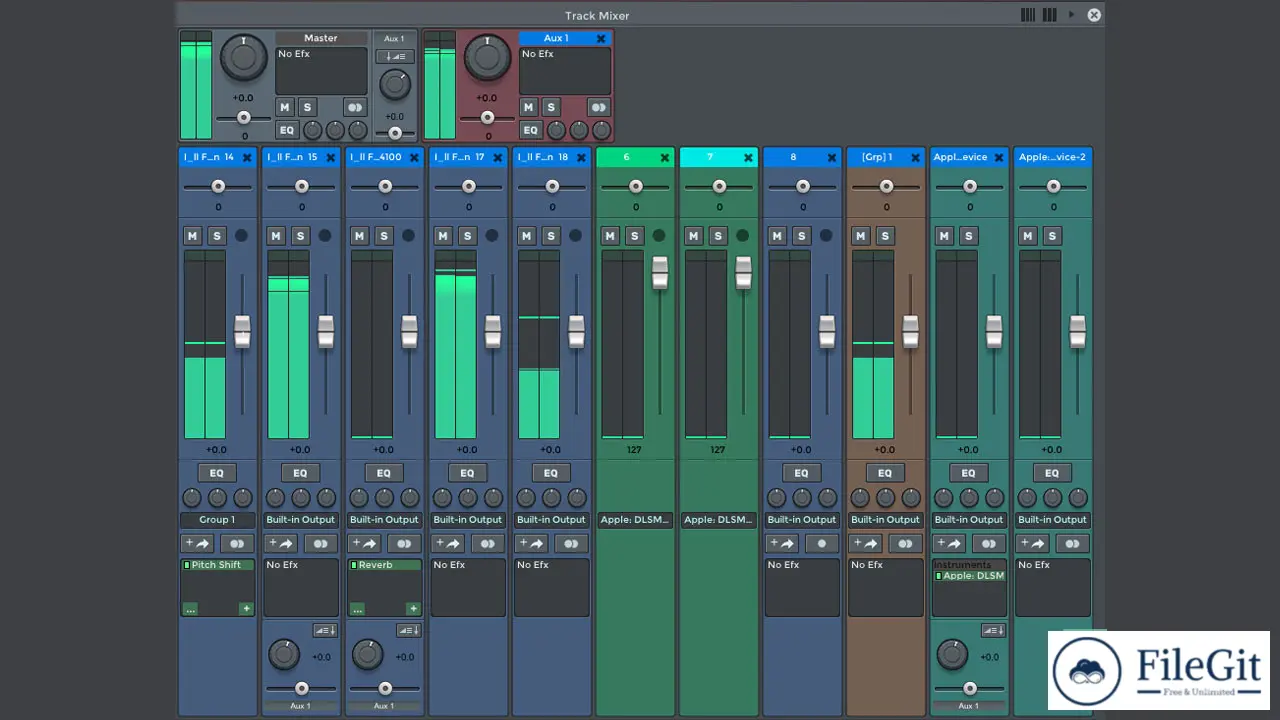1280x720 pixels.
Task: Mute track 7
Action: click(694, 236)
